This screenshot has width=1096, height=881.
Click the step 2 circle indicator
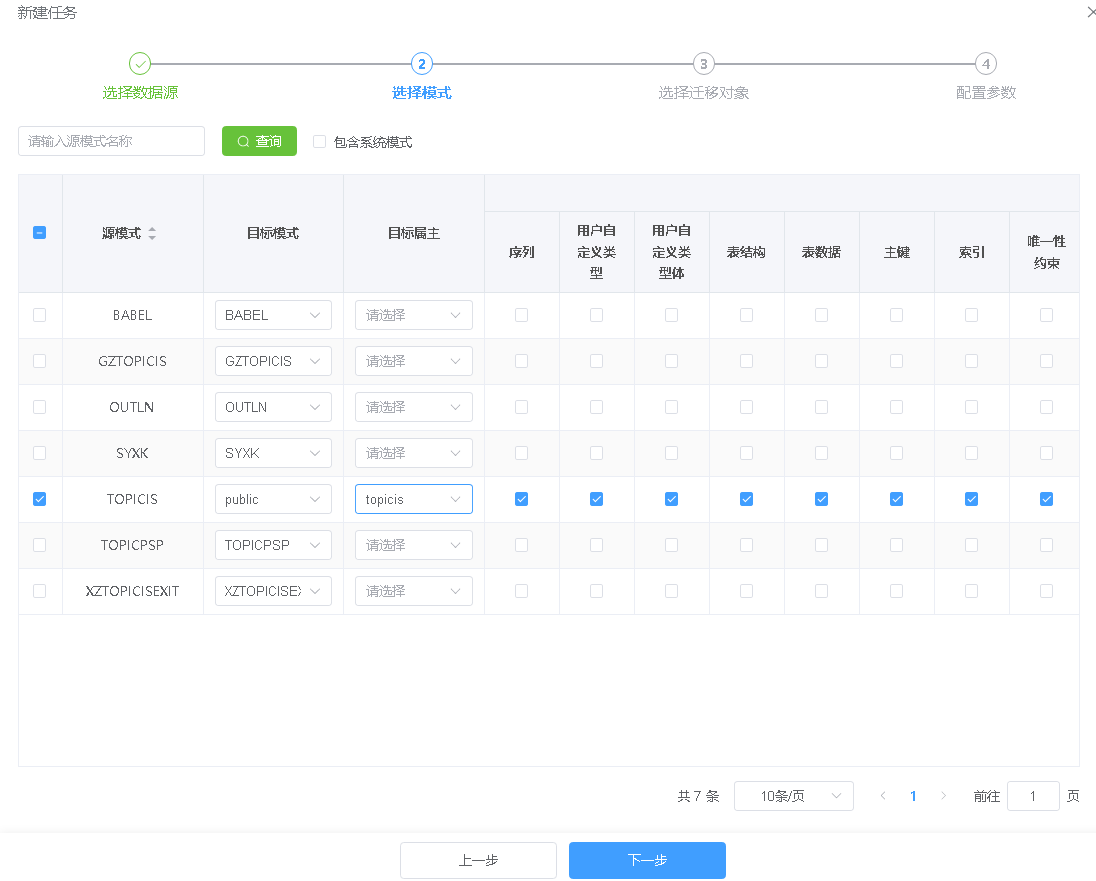422,64
